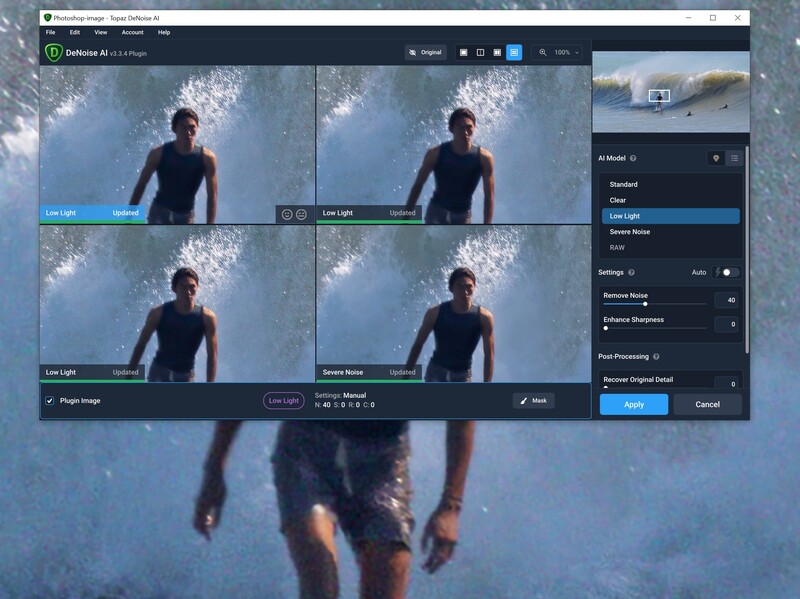Click the Settings help icon
The width and height of the screenshot is (800, 599).
[x=632, y=272]
